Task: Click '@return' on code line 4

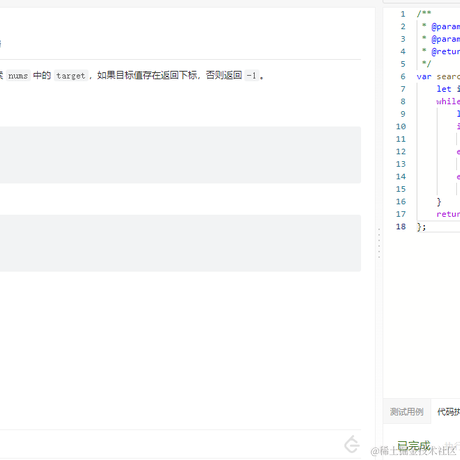Action: click(x=446, y=51)
